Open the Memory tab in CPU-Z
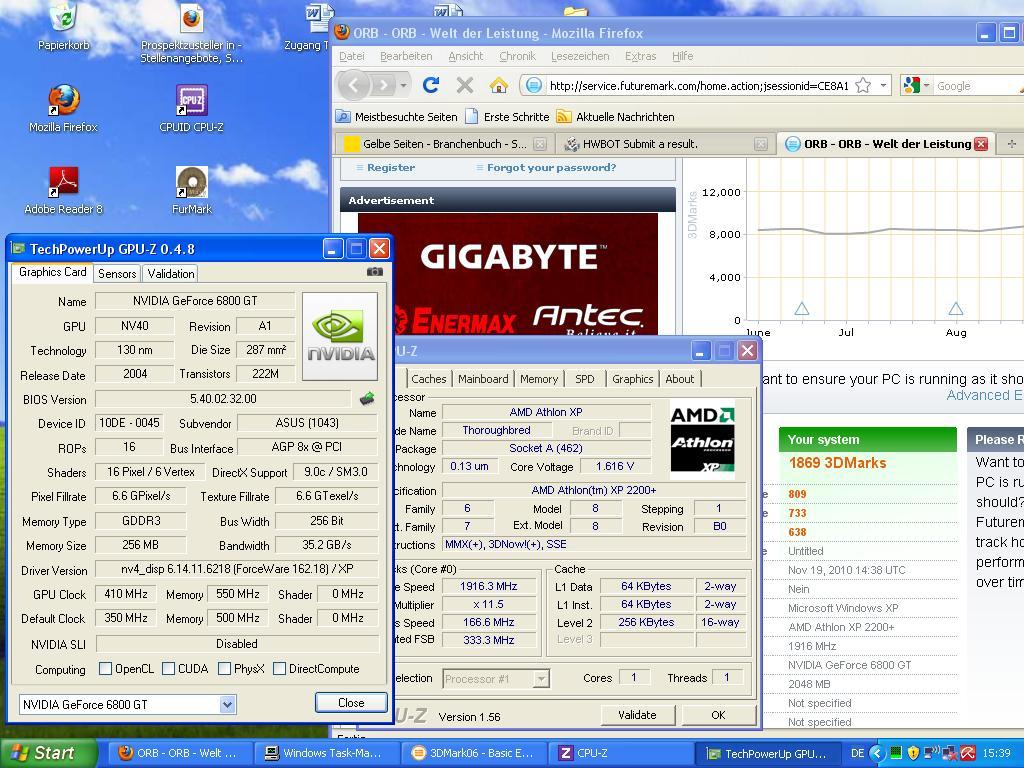The image size is (1024, 768). (x=539, y=379)
